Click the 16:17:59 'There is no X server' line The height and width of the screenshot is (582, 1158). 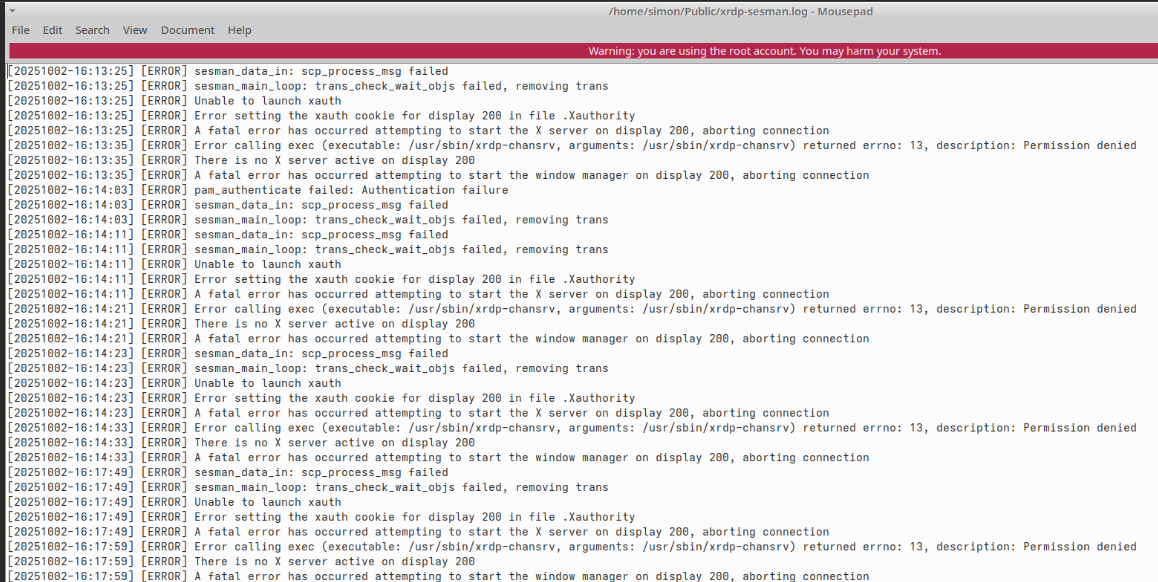pyautogui.click(x=334, y=562)
